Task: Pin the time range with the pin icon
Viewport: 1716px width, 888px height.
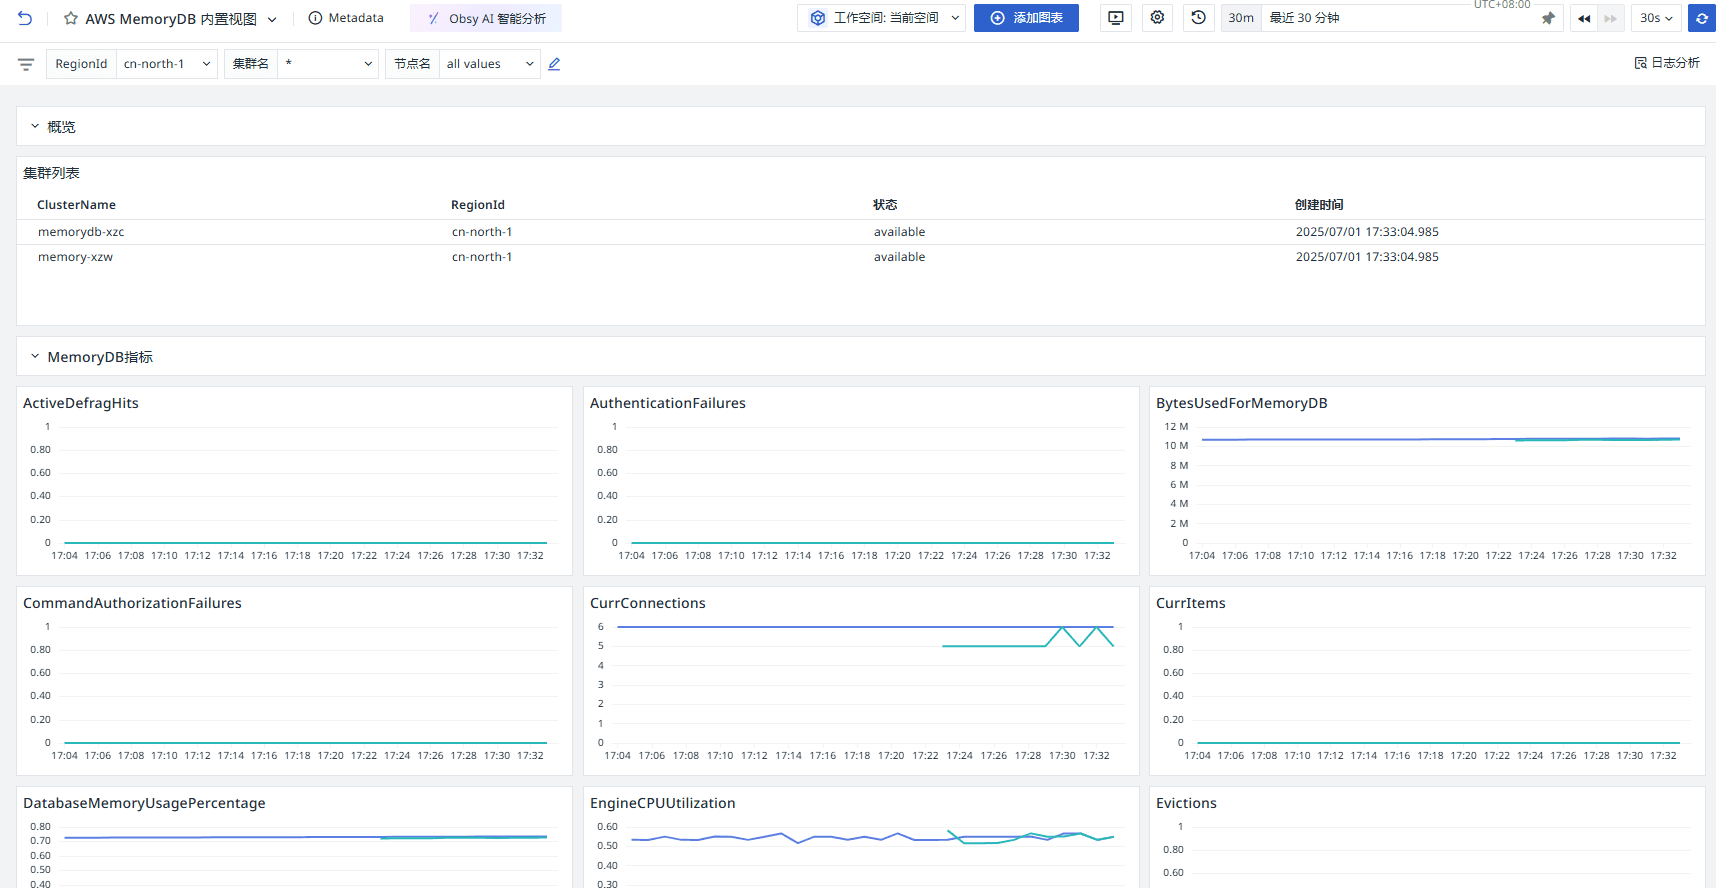Action: (x=1548, y=18)
